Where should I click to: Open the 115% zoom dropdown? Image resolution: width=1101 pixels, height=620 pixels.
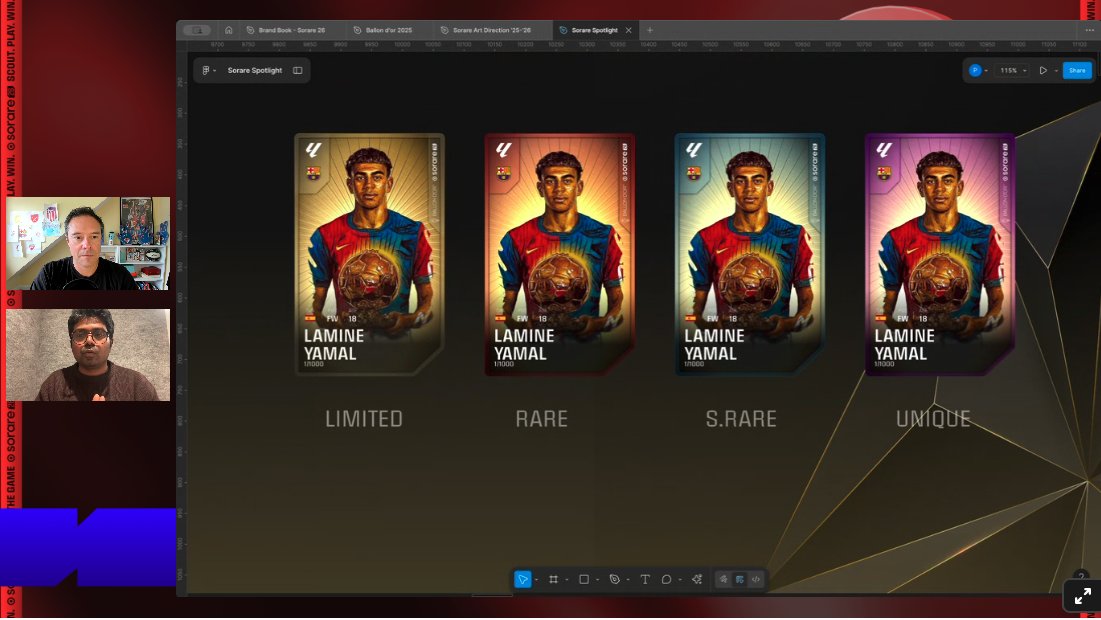pos(1013,70)
